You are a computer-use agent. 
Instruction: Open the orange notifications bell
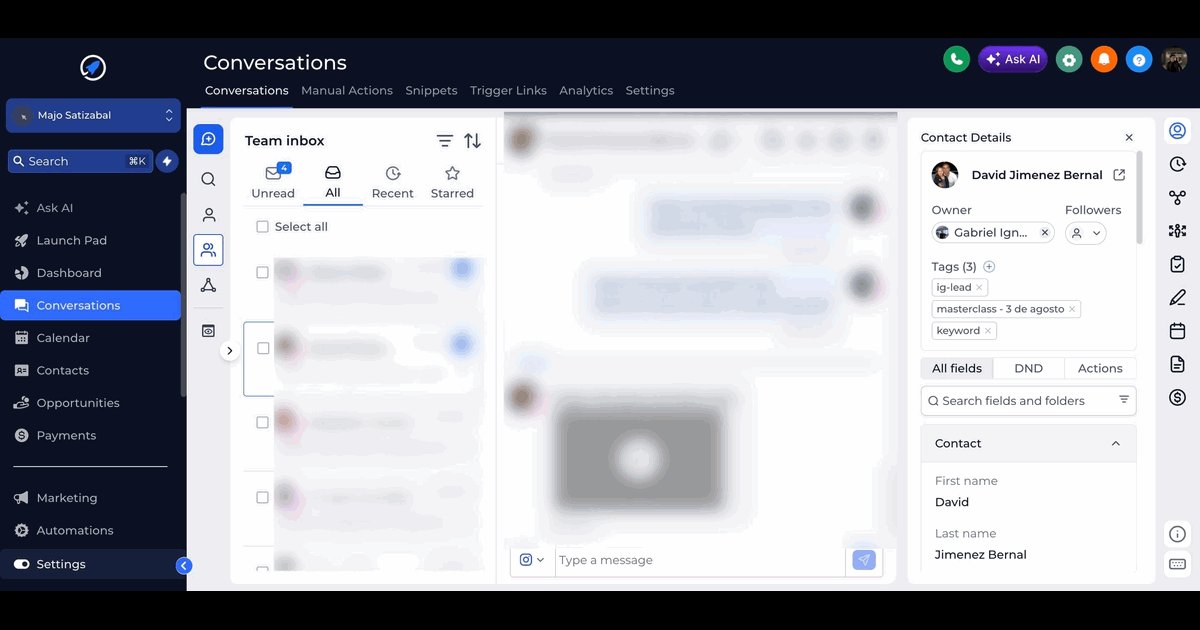(1104, 59)
